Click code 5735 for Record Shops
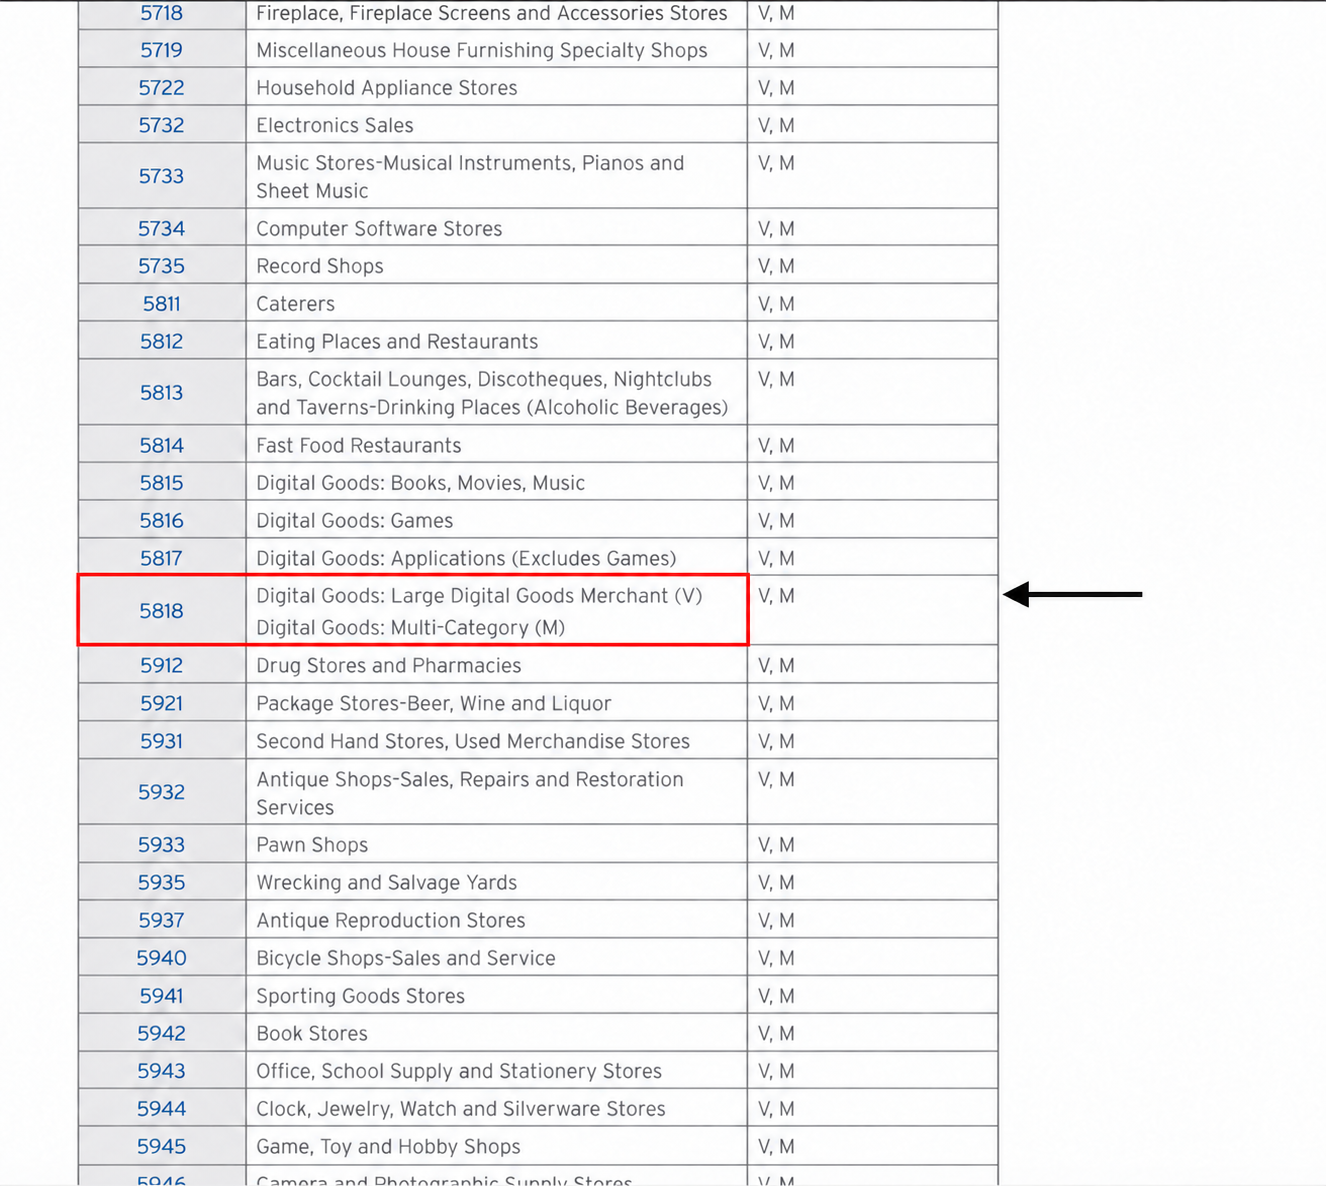The height and width of the screenshot is (1186, 1326). (161, 266)
